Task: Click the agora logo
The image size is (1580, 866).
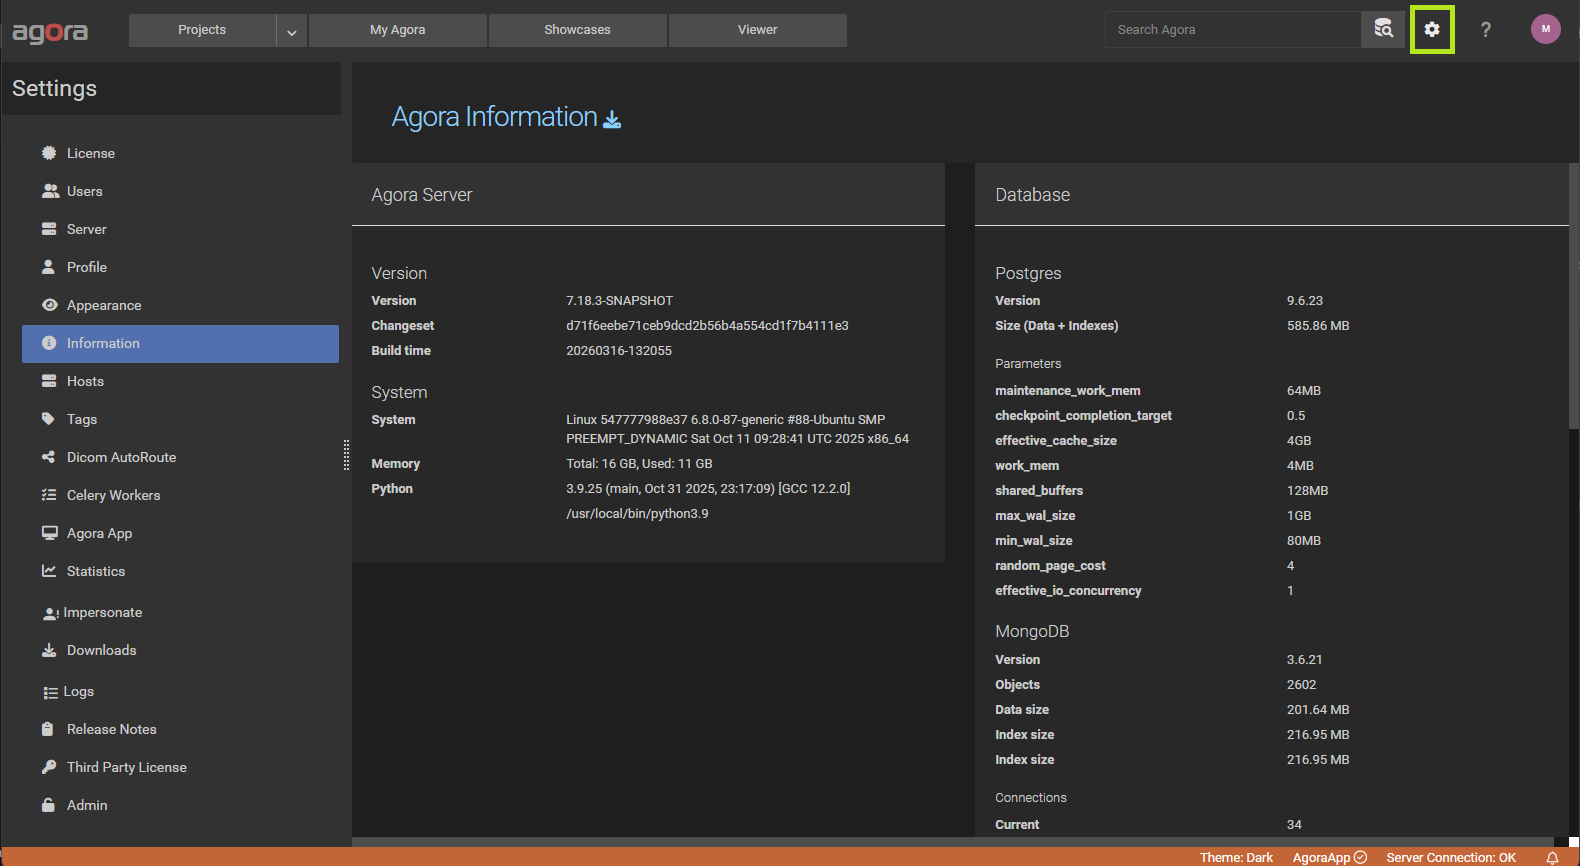Action: tap(50, 32)
